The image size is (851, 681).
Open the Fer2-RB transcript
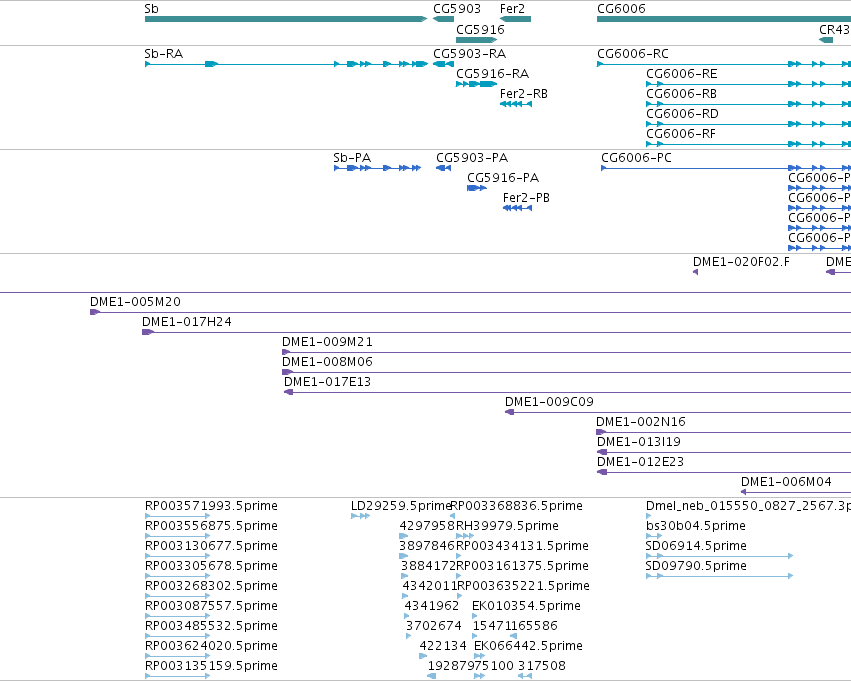pyautogui.click(x=516, y=104)
